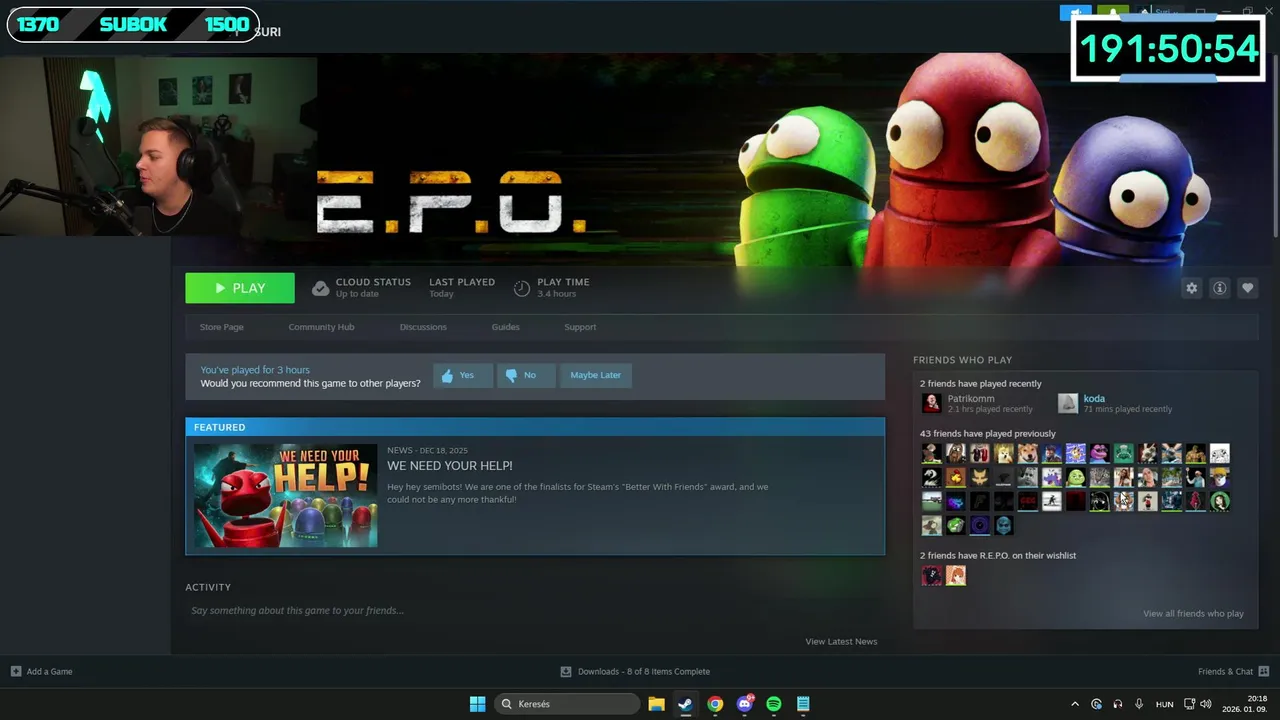Open the Community Hub tab
This screenshot has width=1280, height=720.
(x=321, y=327)
